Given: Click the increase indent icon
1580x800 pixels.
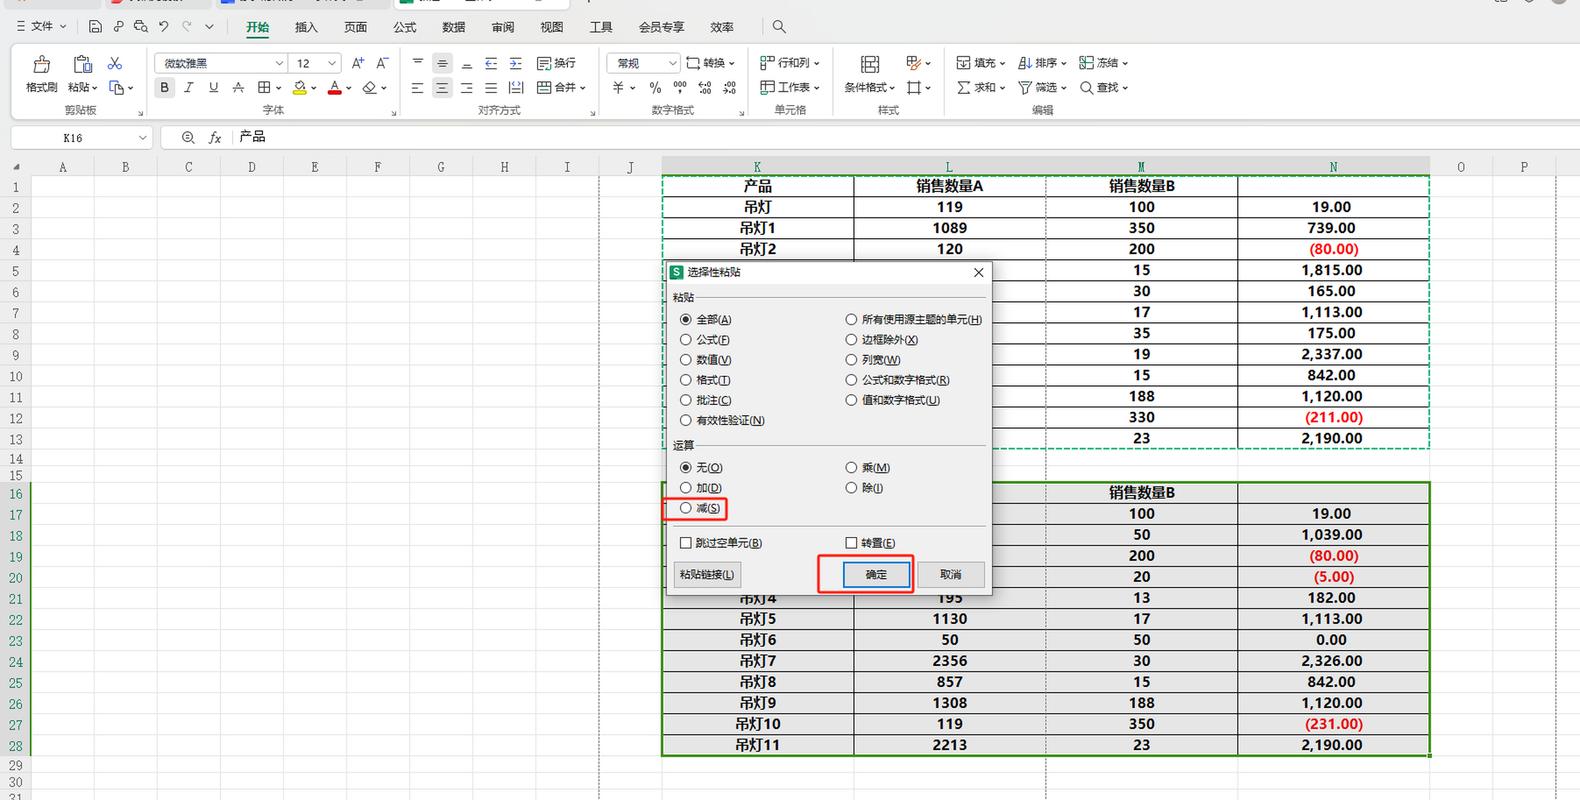Looking at the screenshot, I should tap(515, 63).
